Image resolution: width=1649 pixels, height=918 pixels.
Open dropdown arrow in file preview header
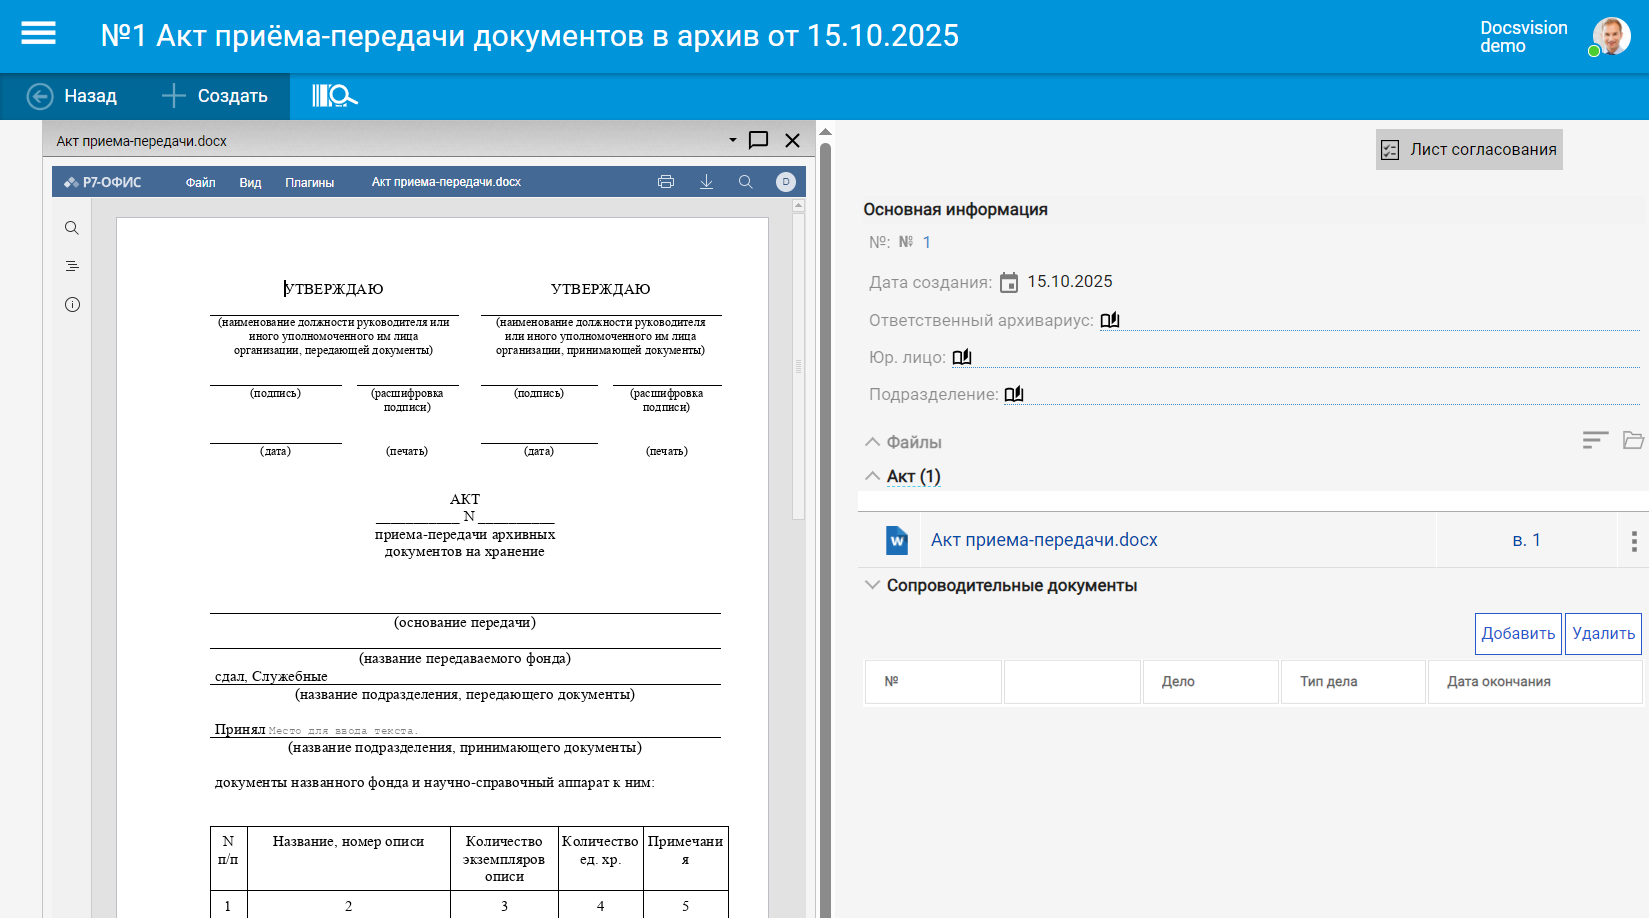click(732, 140)
